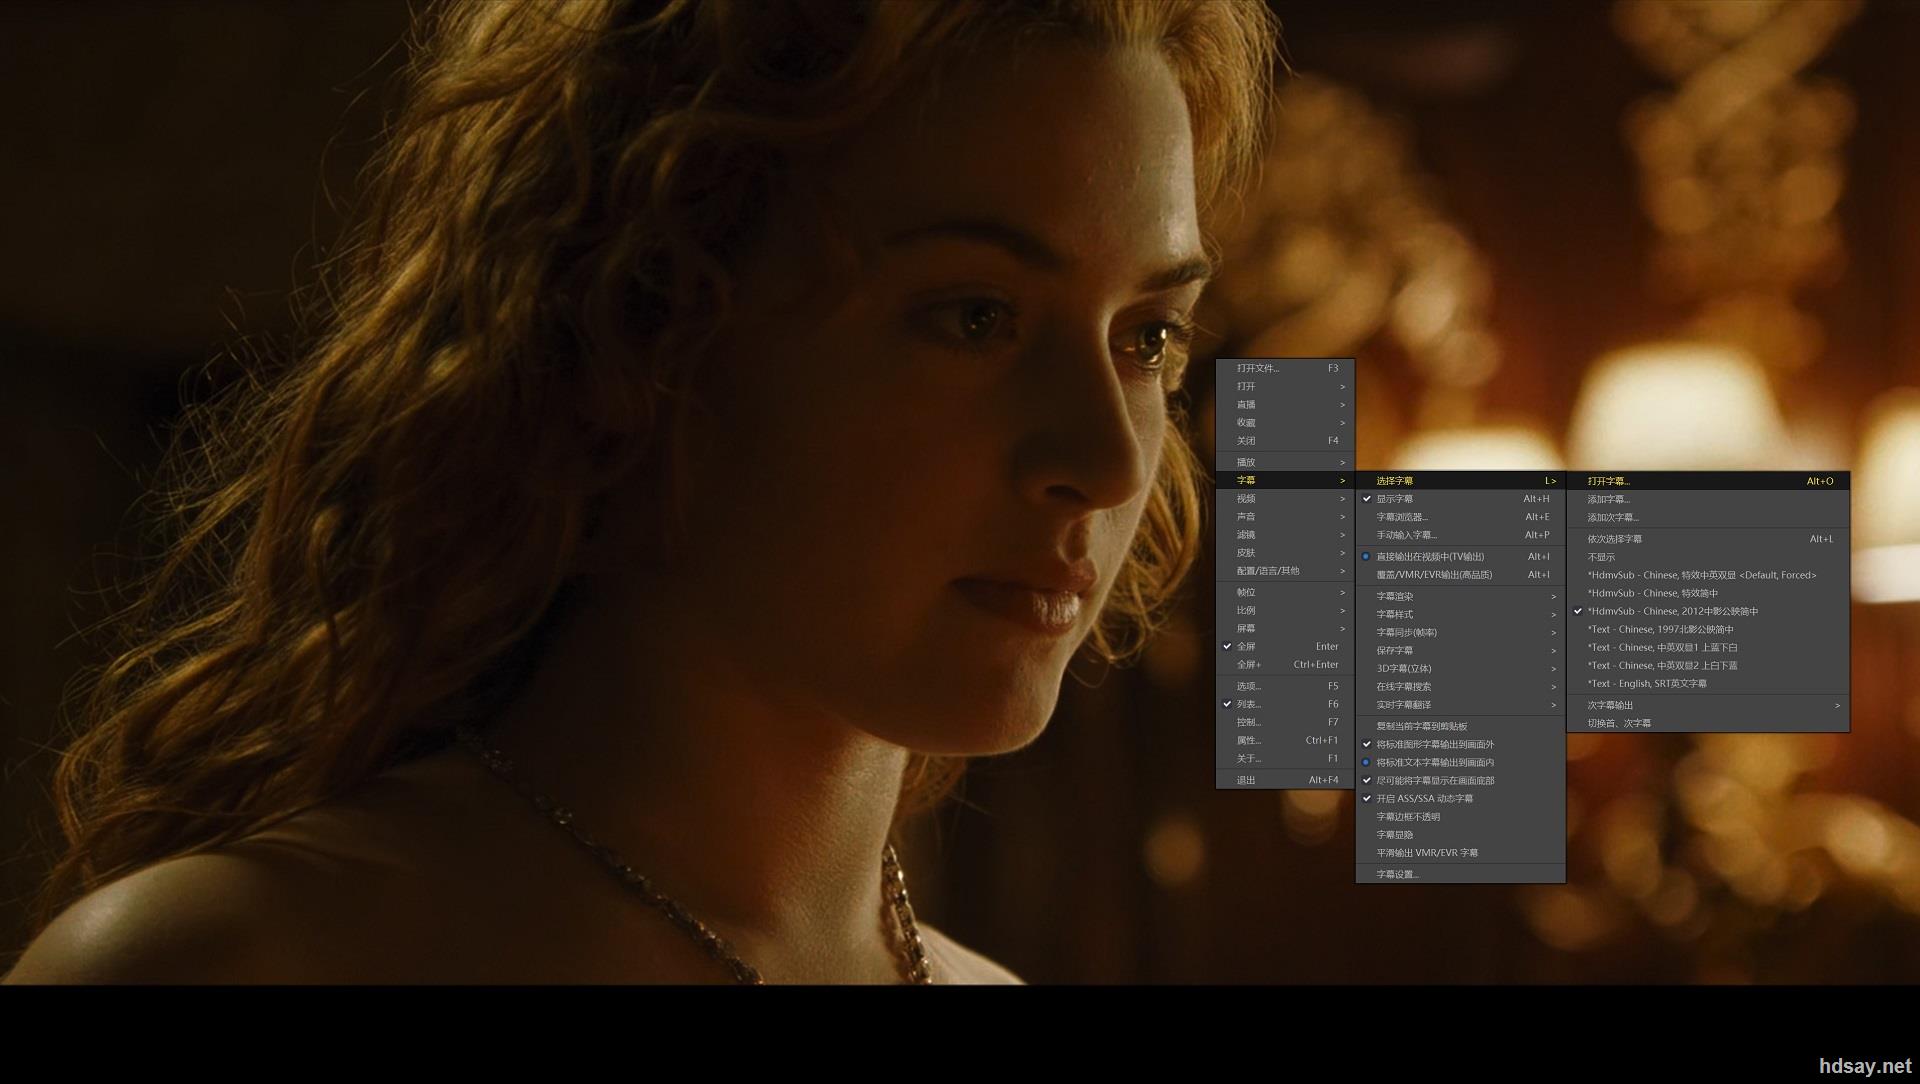Select Text Chinese 中英双显2 上白下蓝 track
Viewport: 1920px width, 1084px height.
[1708, 665]
